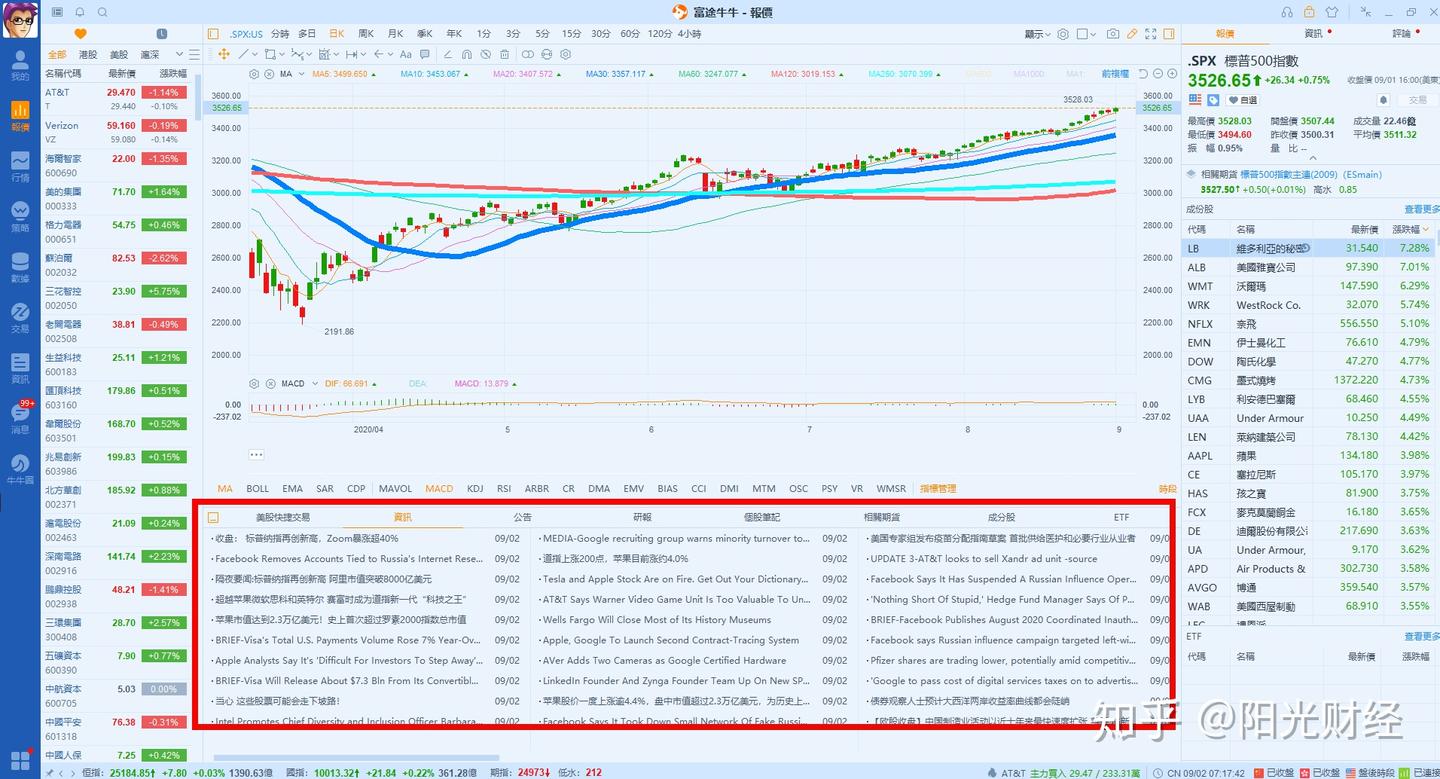The height and width of the screenshot is (779, 1440).
Task: Switch to 分時 intraday chart tab
Action: tap(280, 33)
